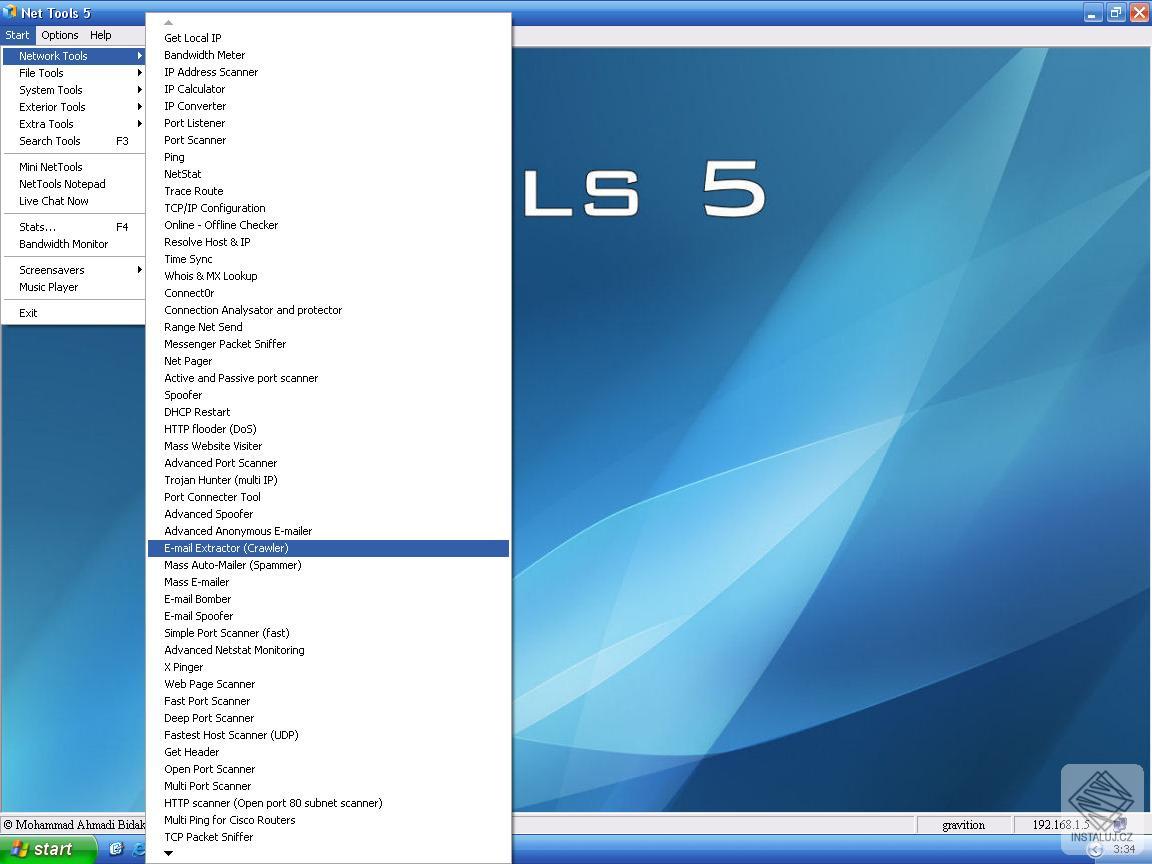The height and width of the screenshot is (864, 1152).
Task: Select Online - Offline Checker
Action: click(x=328, y=225)
